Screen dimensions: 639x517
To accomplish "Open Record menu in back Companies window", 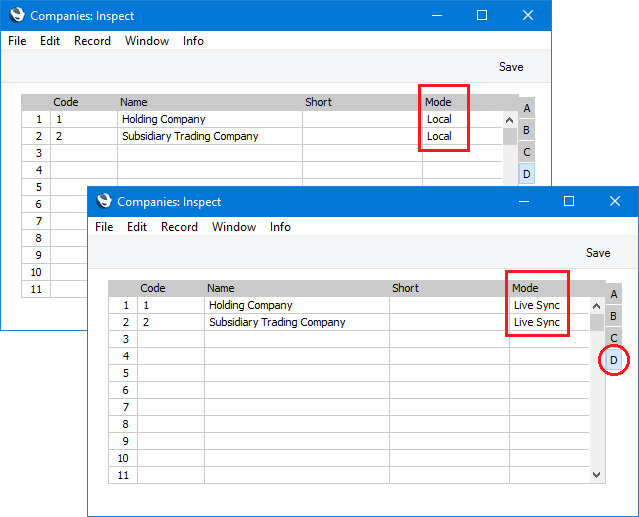I will (93, 41).
